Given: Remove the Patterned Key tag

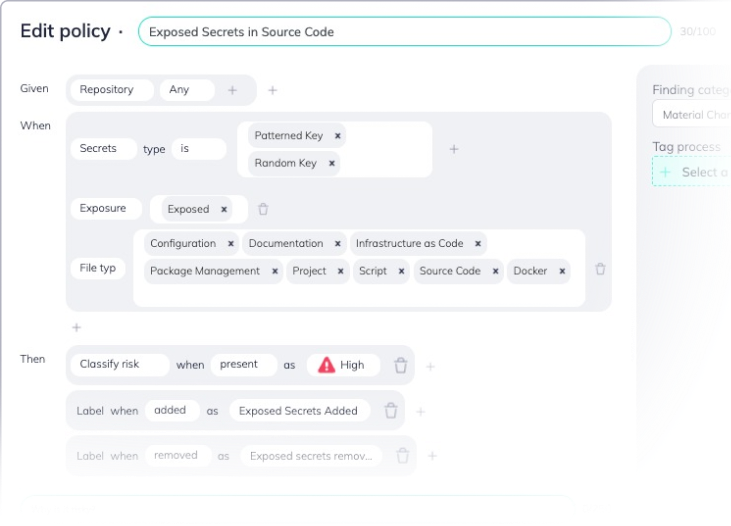Looking at the screenshot, I should (x=338, y=136).
